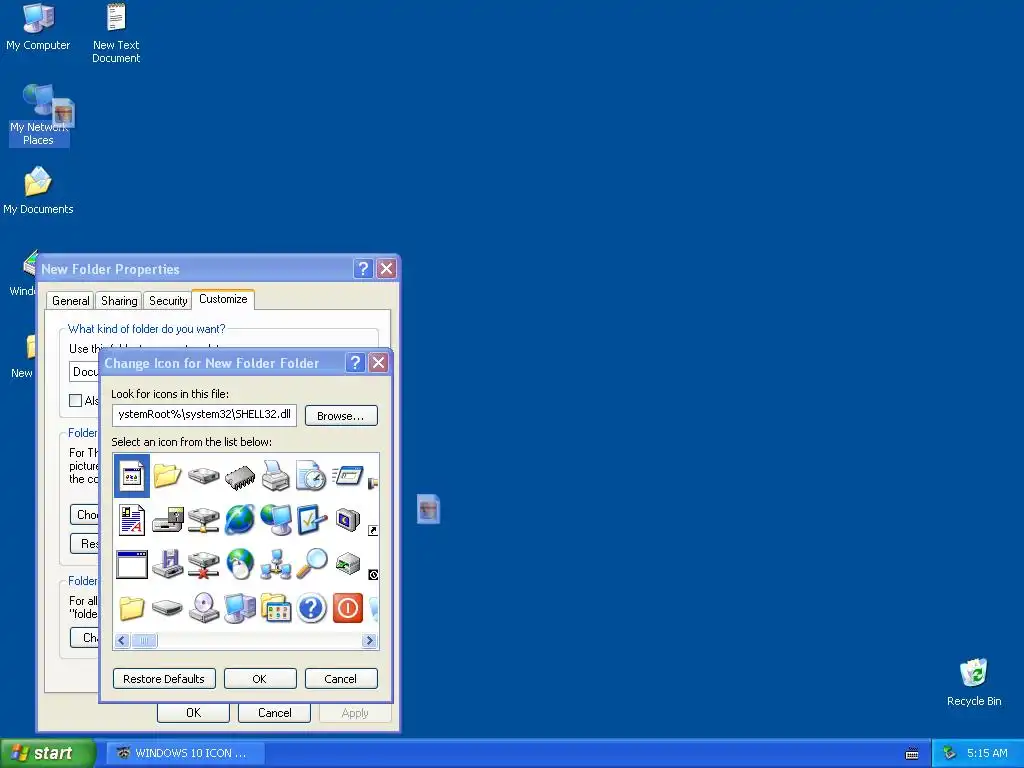Select the Recycle Bin desktop icon
Viewport: 1024px width, 768px height.
coord(974,682)
